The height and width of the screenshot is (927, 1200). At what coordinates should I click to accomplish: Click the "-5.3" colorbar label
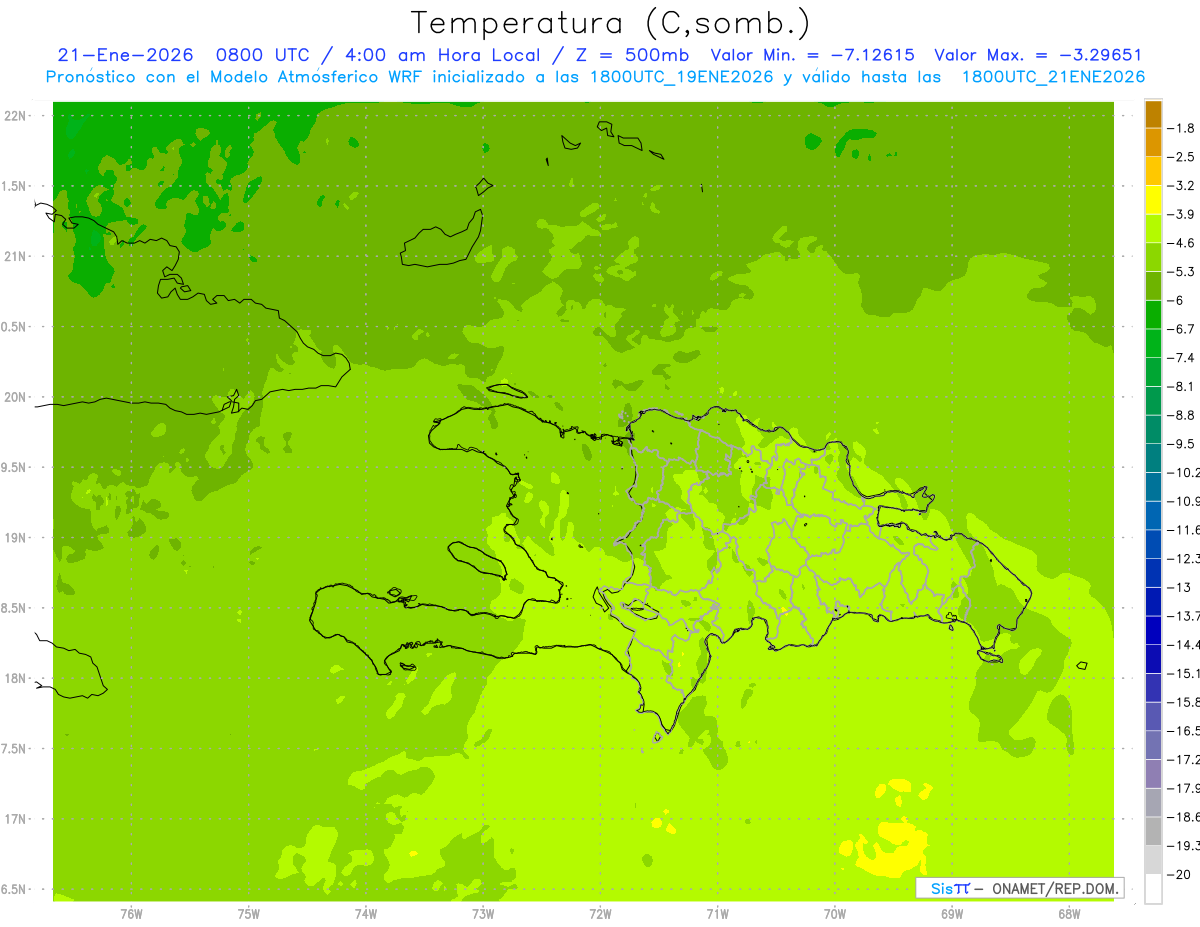(x=1182, y=271)
